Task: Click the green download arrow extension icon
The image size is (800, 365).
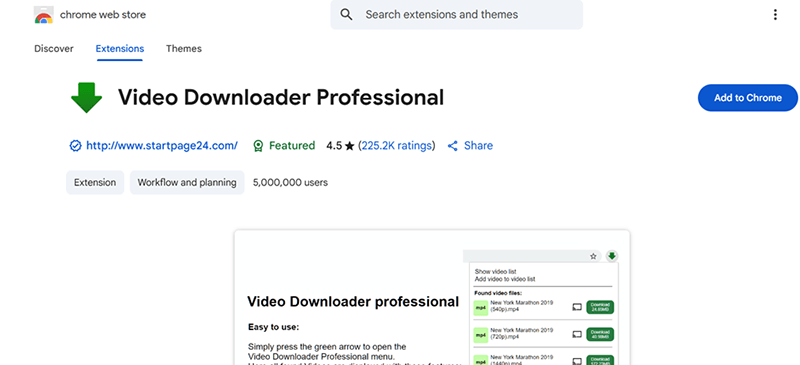Action: tap(86, 98)
